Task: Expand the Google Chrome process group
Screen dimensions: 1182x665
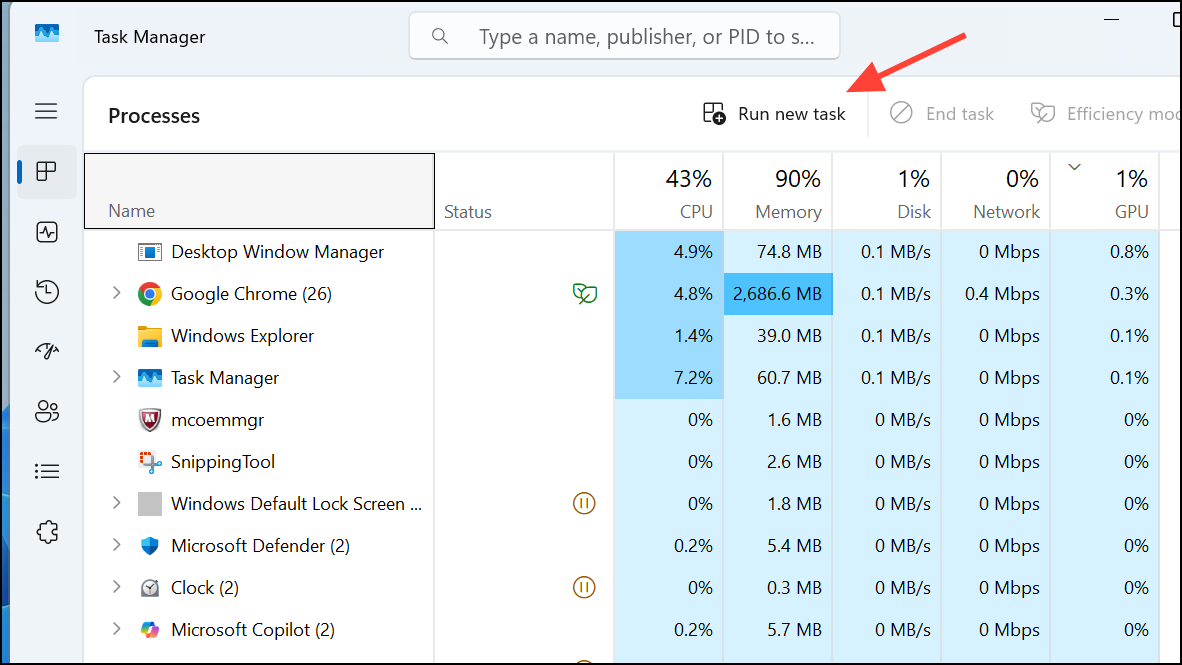Action: 116,293
